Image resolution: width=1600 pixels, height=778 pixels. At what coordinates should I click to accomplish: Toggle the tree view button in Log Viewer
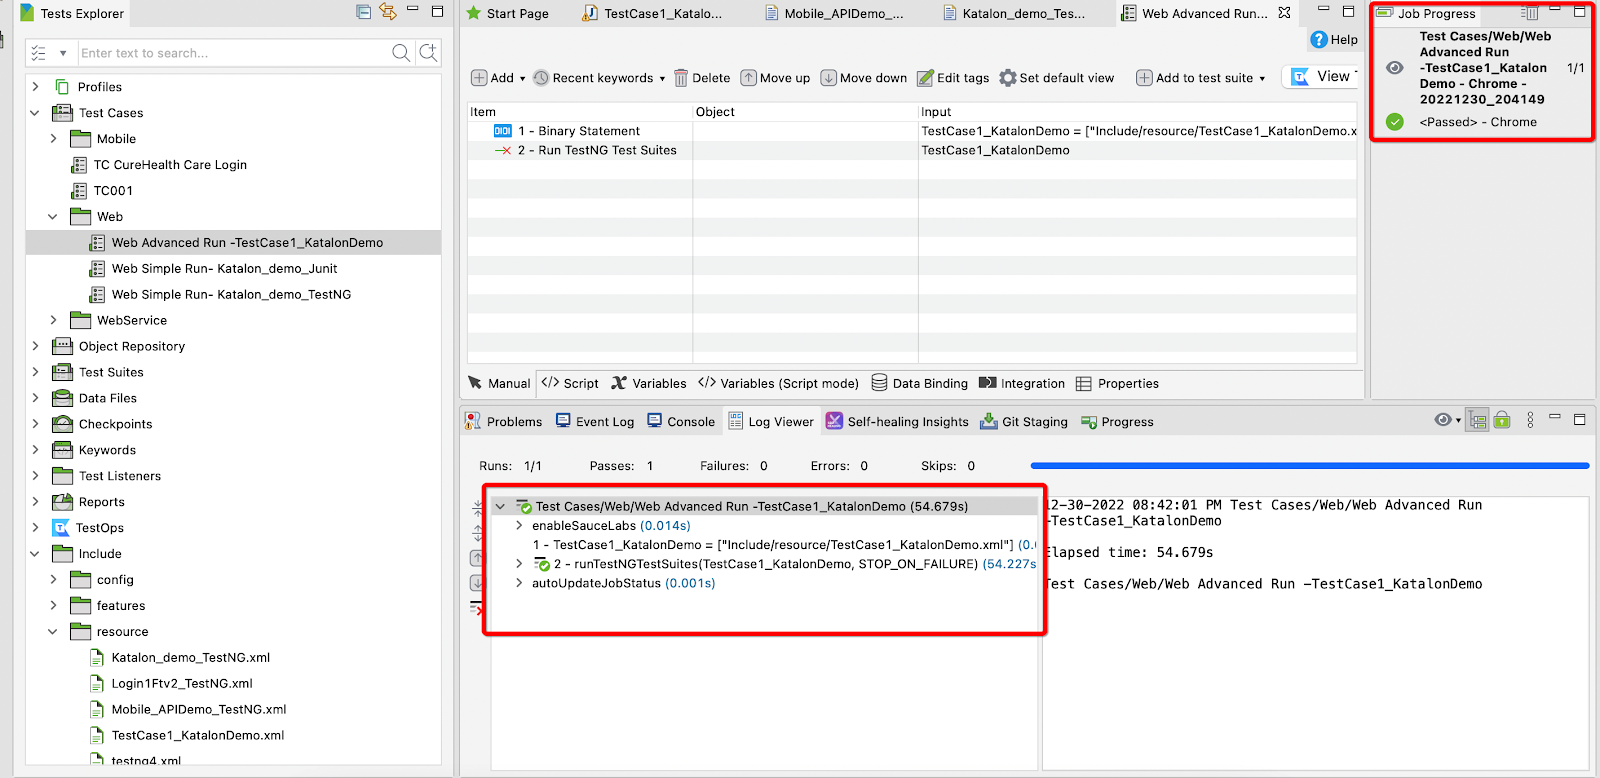(x=1477, y=421)
